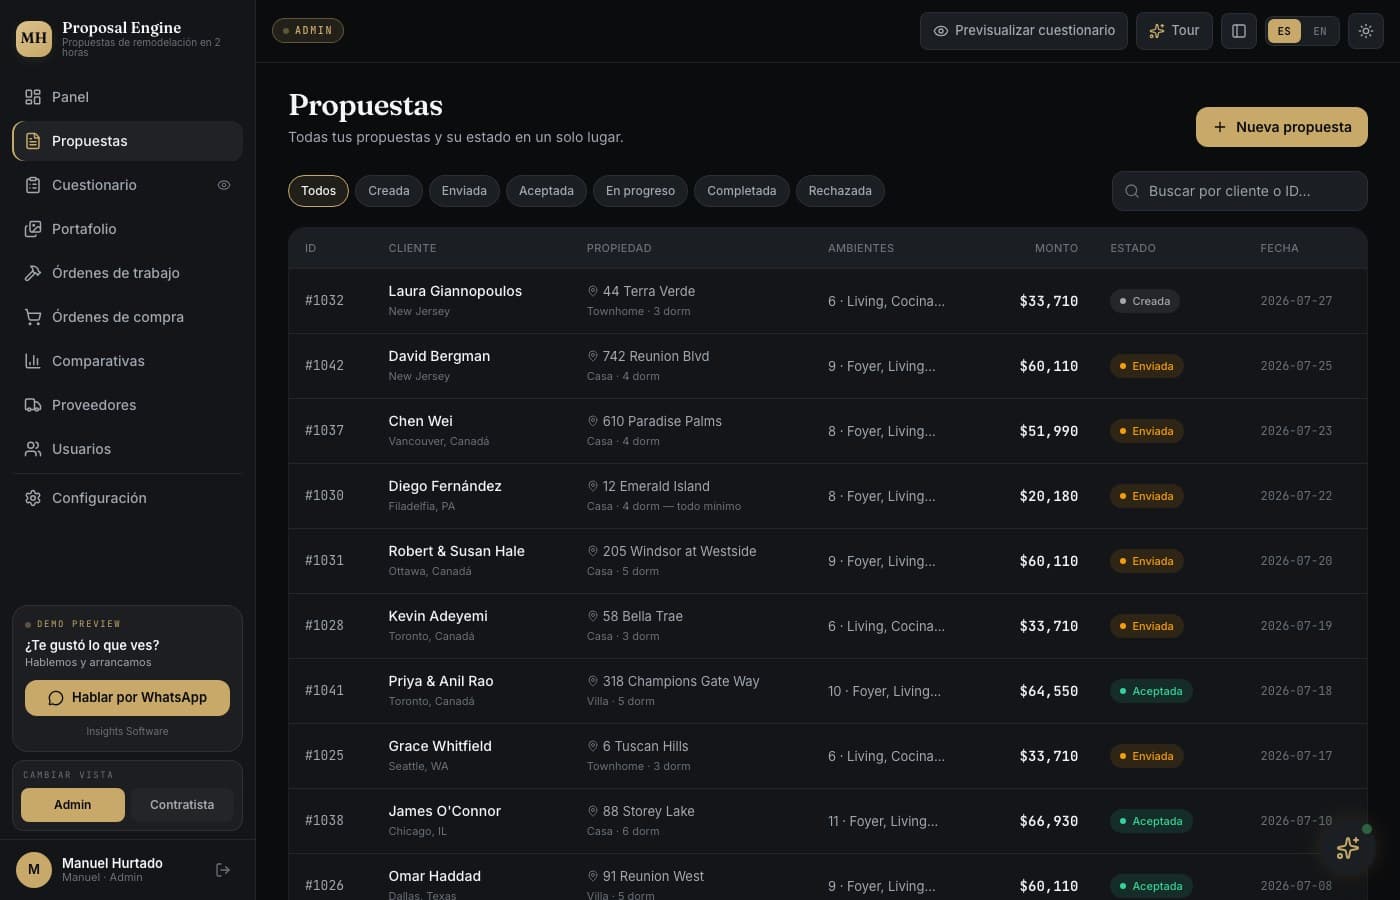Click Hablar por WhatsApp

pyautogui.click(x=127, y=698)
